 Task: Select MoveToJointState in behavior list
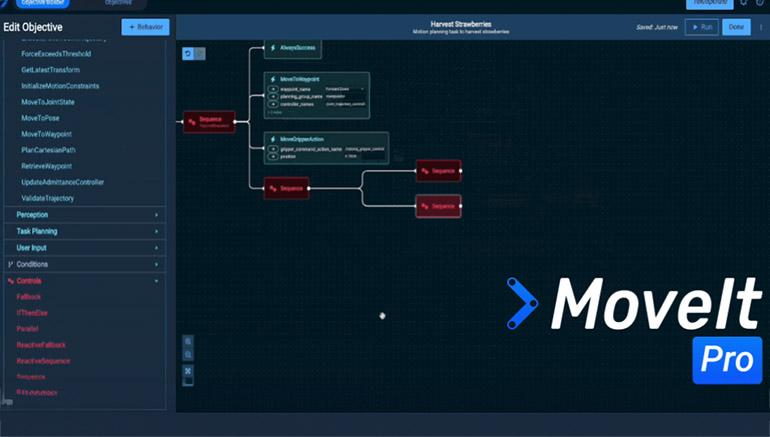pos(48,102)
